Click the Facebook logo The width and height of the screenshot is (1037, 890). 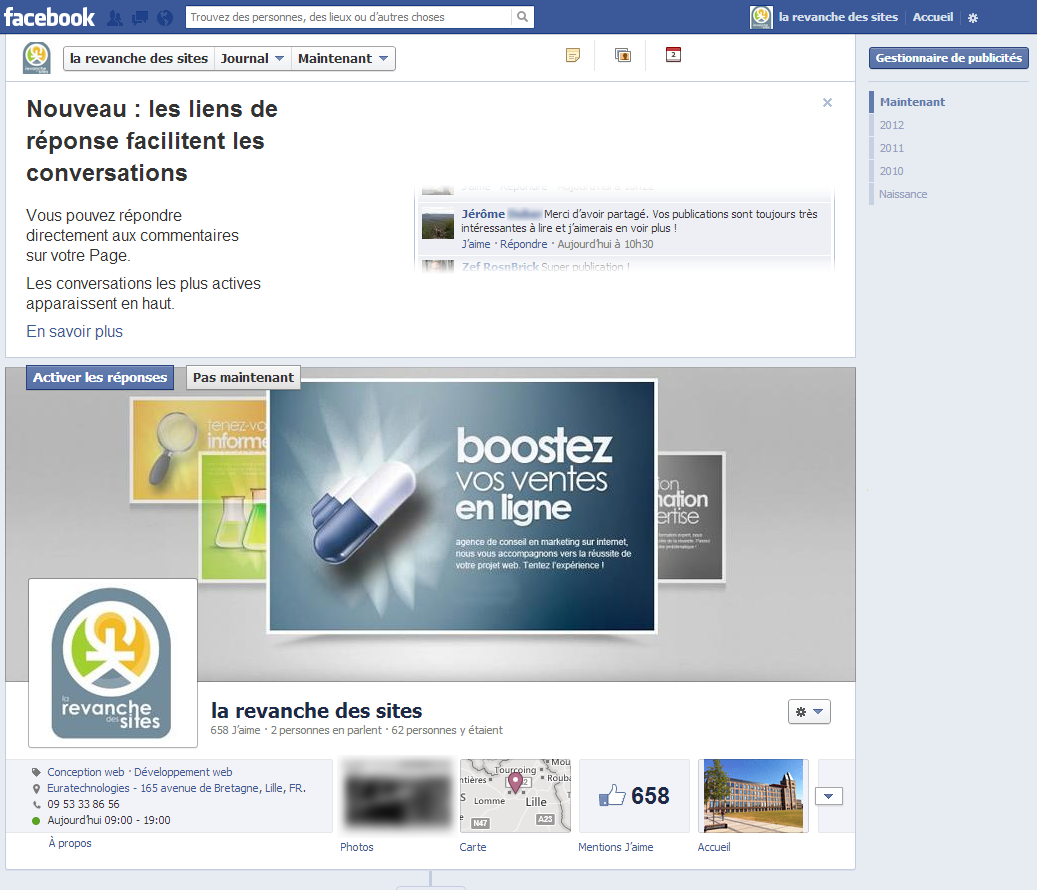50,17
